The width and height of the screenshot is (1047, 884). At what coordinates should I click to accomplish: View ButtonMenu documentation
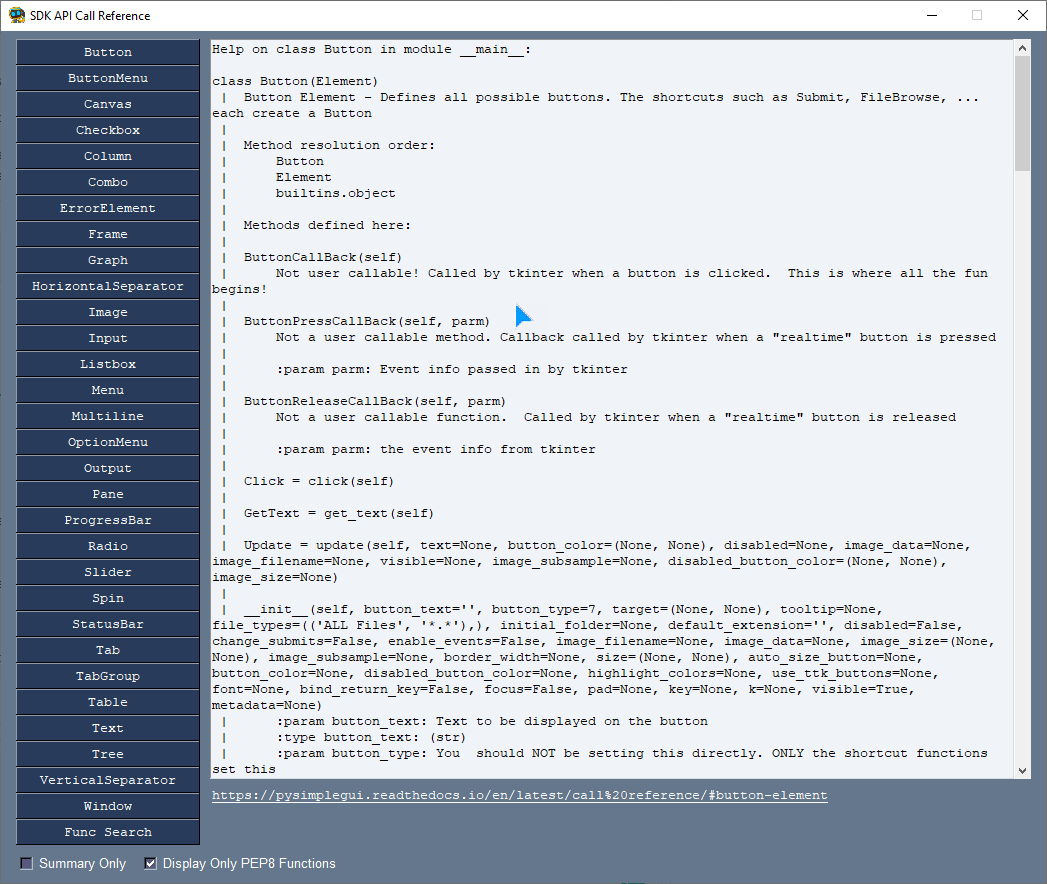pyautogui.click(x=107, y=78)
